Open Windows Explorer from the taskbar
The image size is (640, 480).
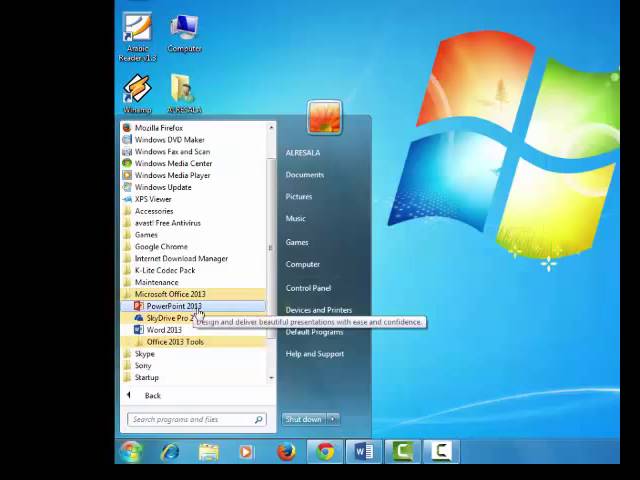pos(209,452)
